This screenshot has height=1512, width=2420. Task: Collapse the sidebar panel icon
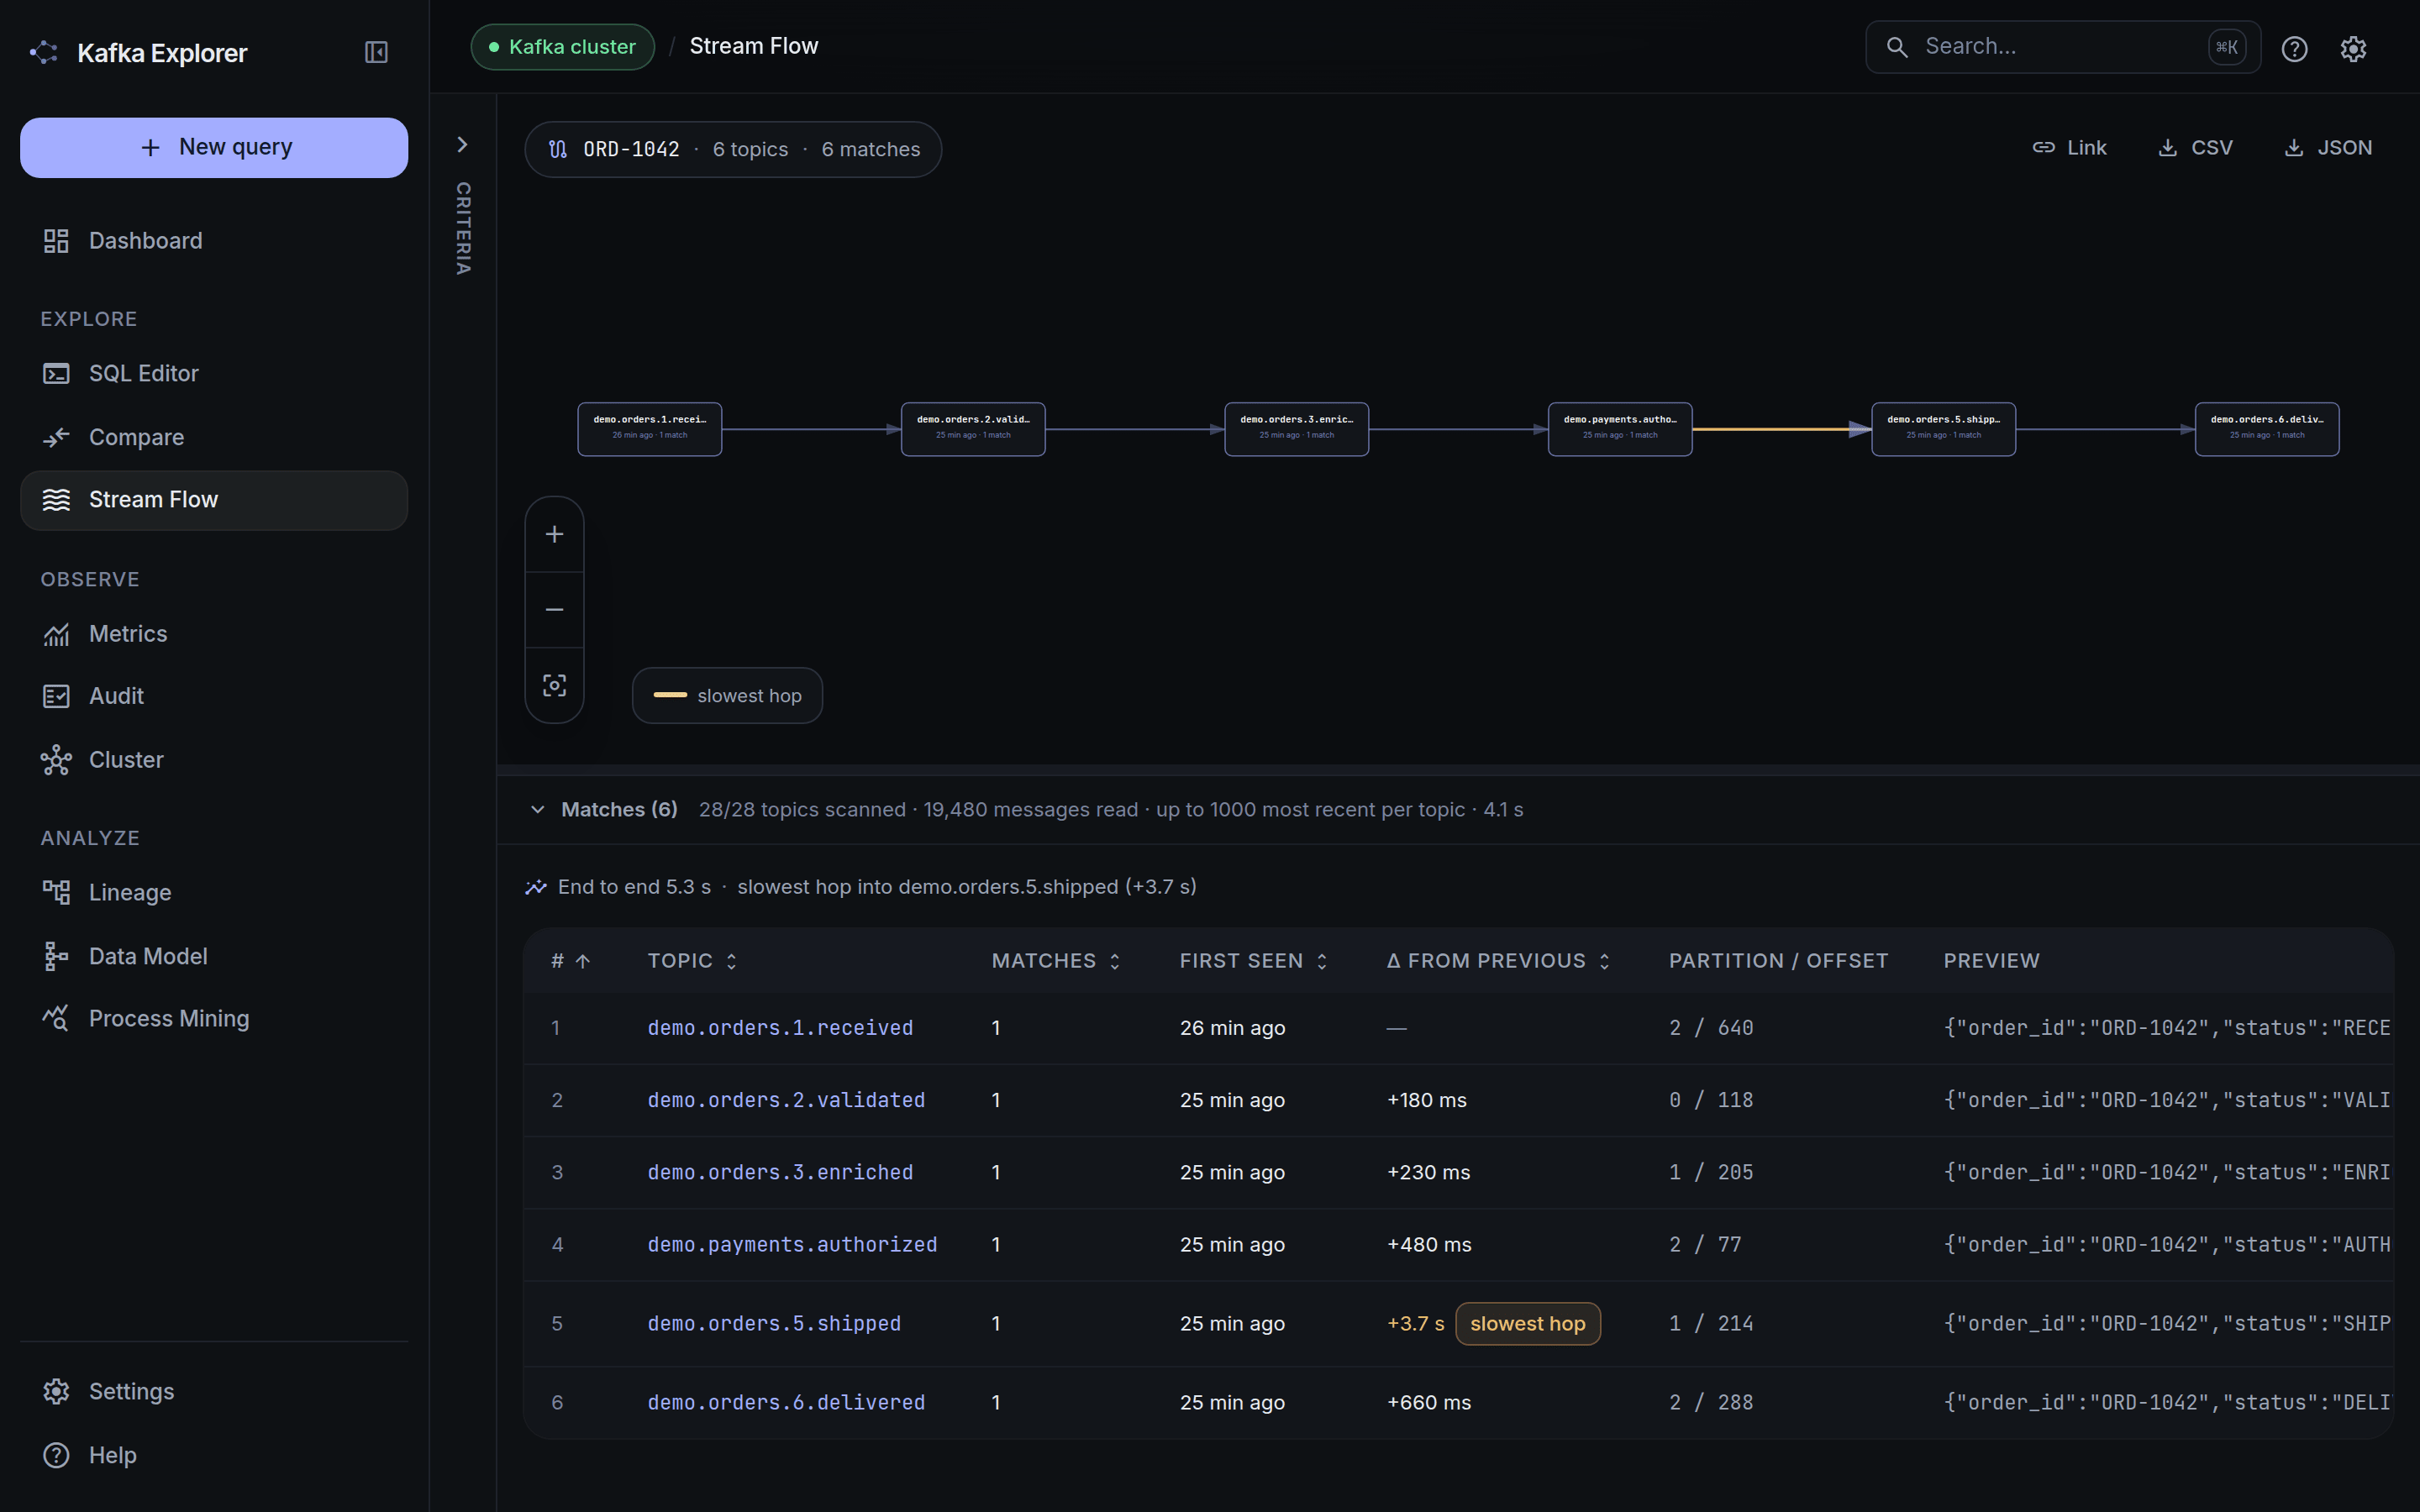pos(376,52)
